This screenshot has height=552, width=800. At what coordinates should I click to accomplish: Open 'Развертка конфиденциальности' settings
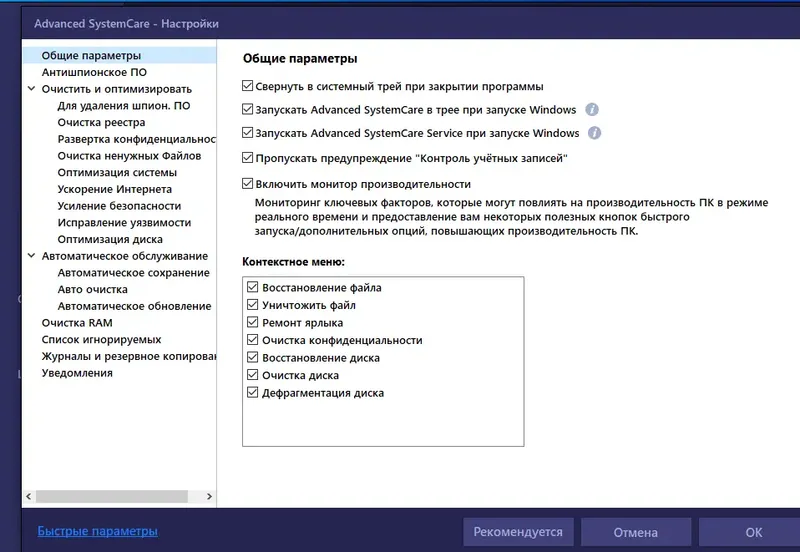click(x=136, y=139)
